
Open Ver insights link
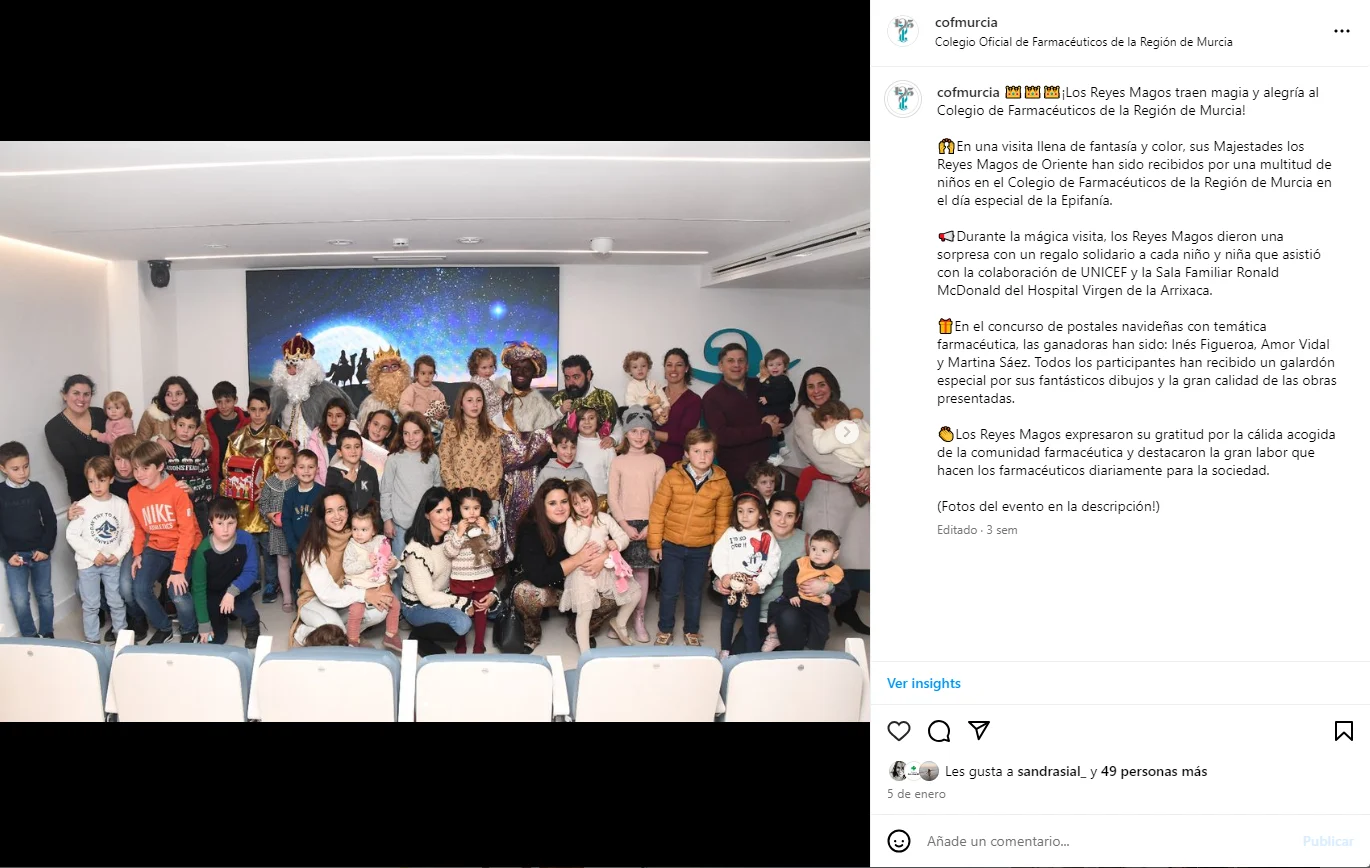(924, 683)
